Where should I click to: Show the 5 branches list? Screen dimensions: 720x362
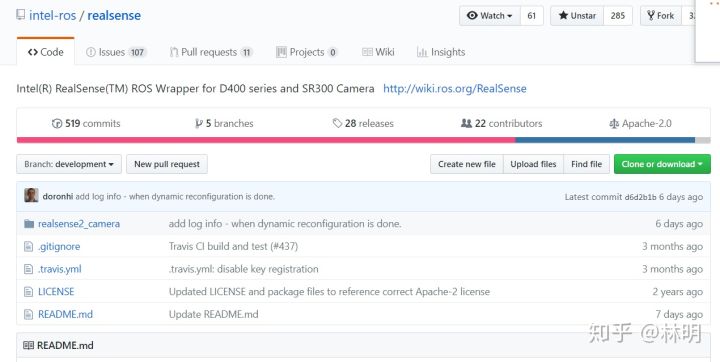coord(224,123)
